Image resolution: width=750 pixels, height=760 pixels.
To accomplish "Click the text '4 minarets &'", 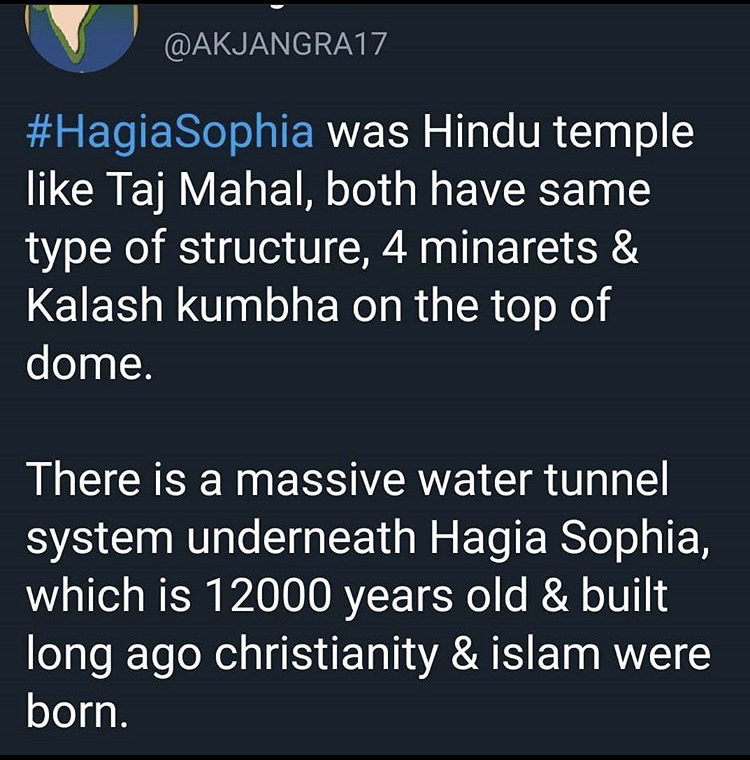I will (510, 247).
